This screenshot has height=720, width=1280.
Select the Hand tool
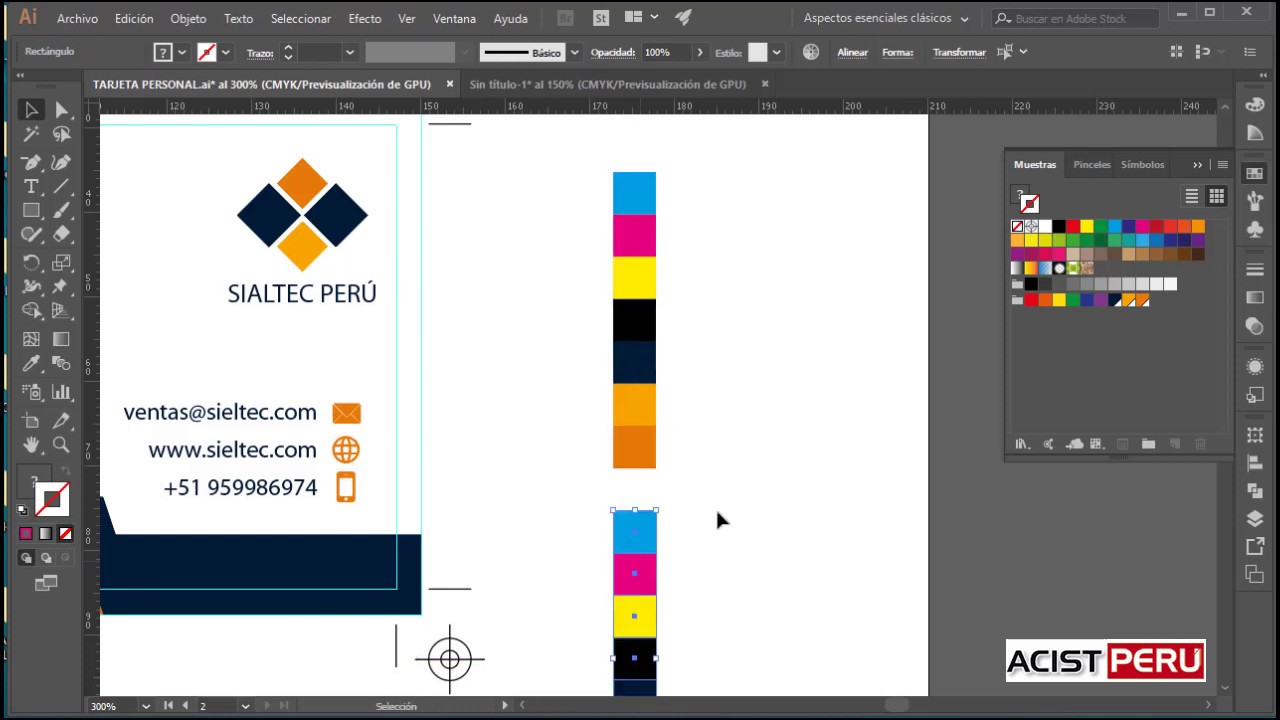click(31, 445)
